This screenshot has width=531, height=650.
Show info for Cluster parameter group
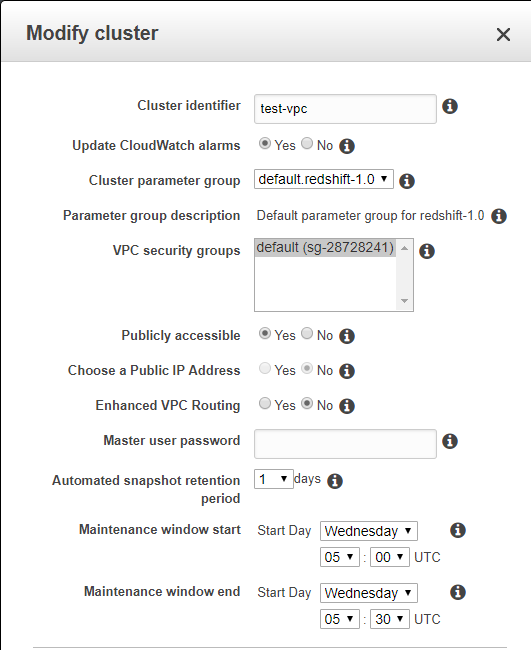click(407, 181)
